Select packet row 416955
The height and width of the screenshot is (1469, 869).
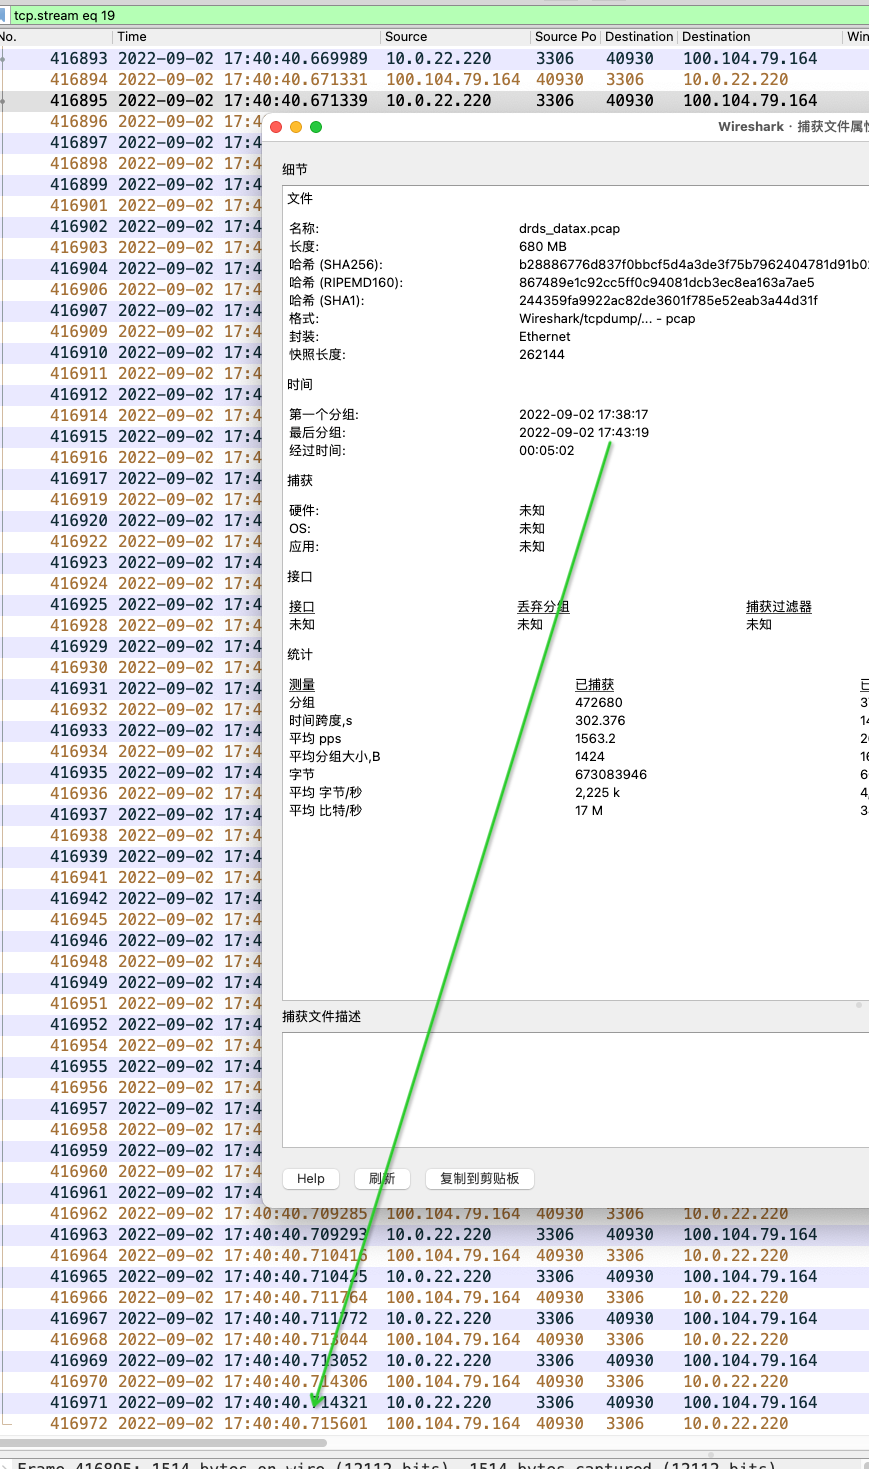coord(130,1067)
